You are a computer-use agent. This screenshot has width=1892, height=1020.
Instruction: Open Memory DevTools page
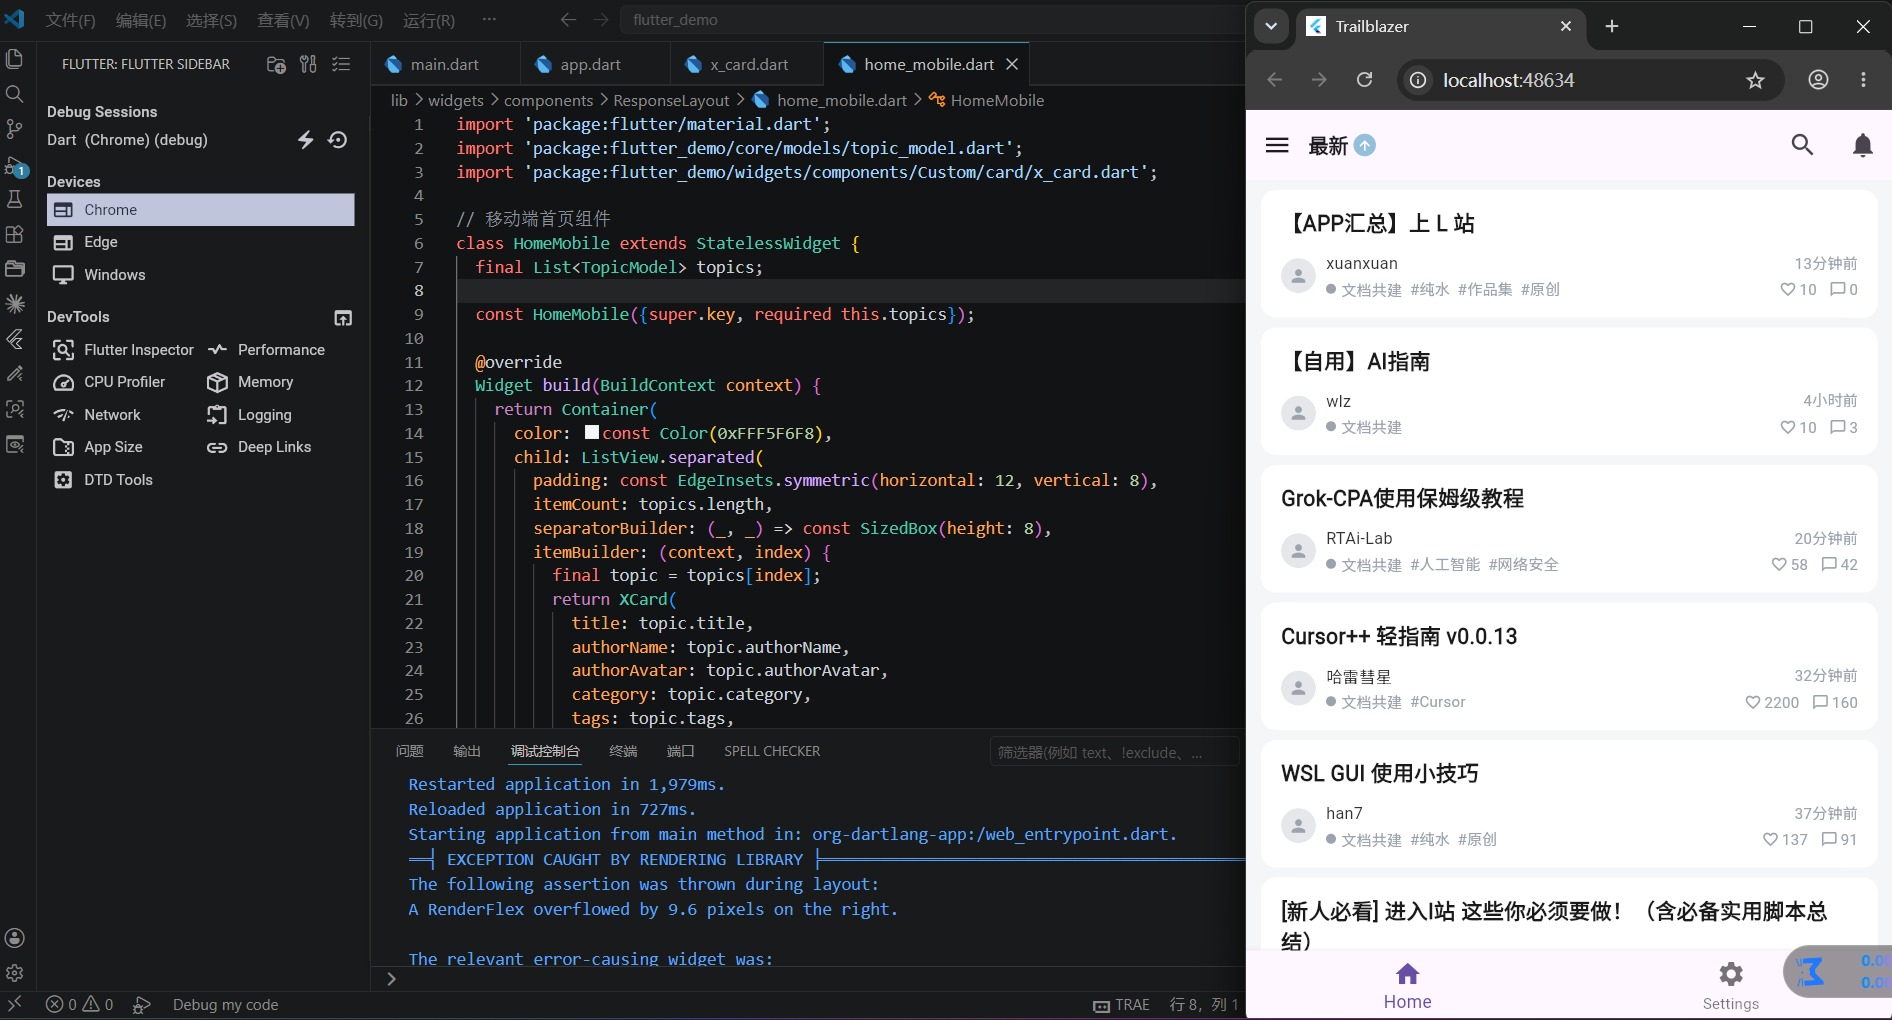250,382
